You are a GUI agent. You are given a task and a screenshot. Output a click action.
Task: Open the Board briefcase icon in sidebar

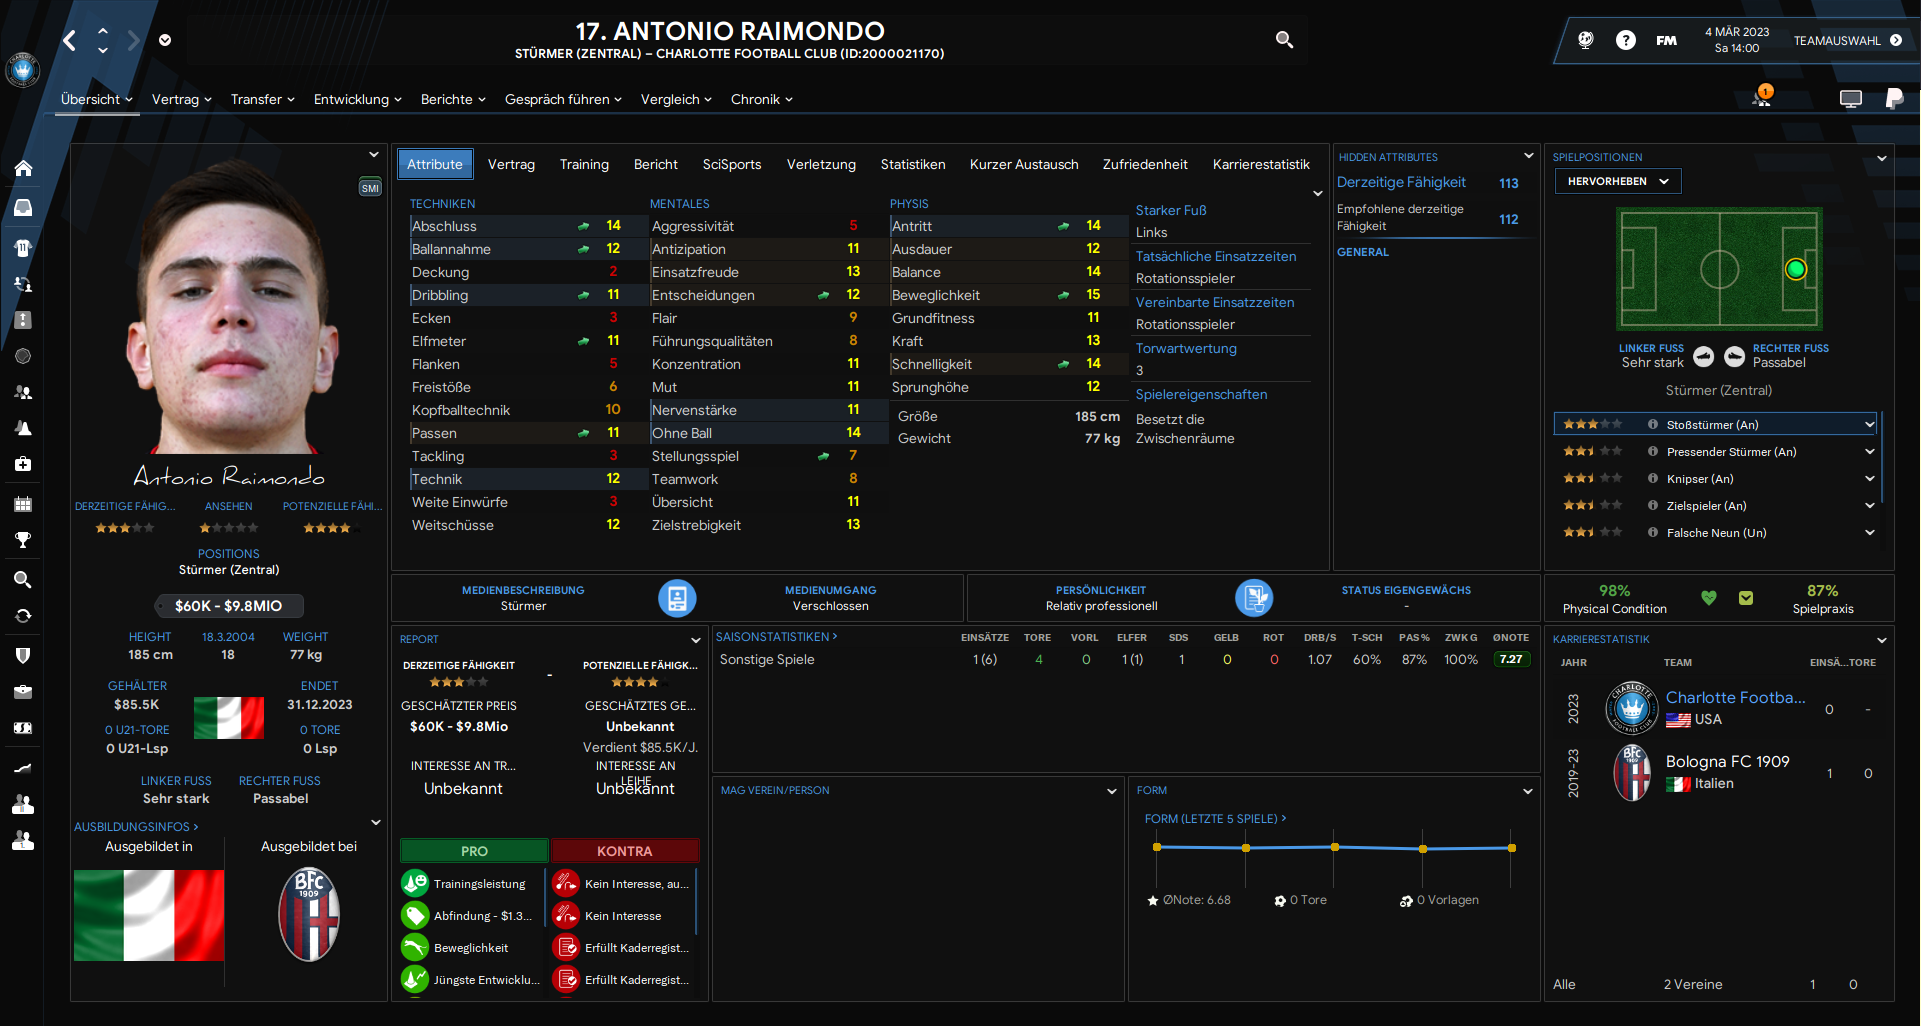[x=23, y=692]
